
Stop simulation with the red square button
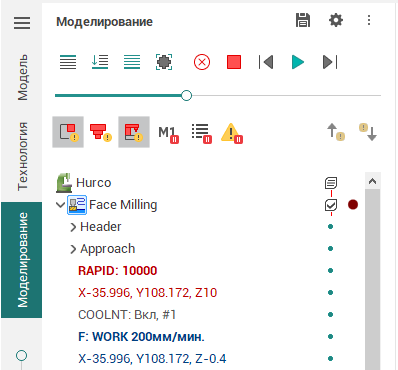tap(234, 62)
